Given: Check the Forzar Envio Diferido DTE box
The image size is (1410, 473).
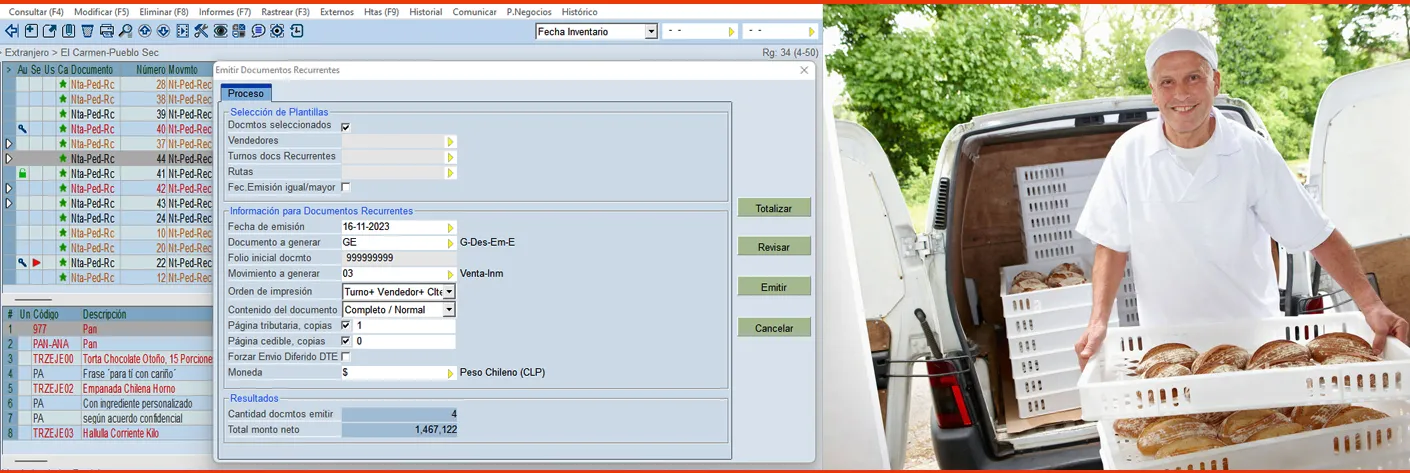Looking at the screenshot, I should [346, 357].
